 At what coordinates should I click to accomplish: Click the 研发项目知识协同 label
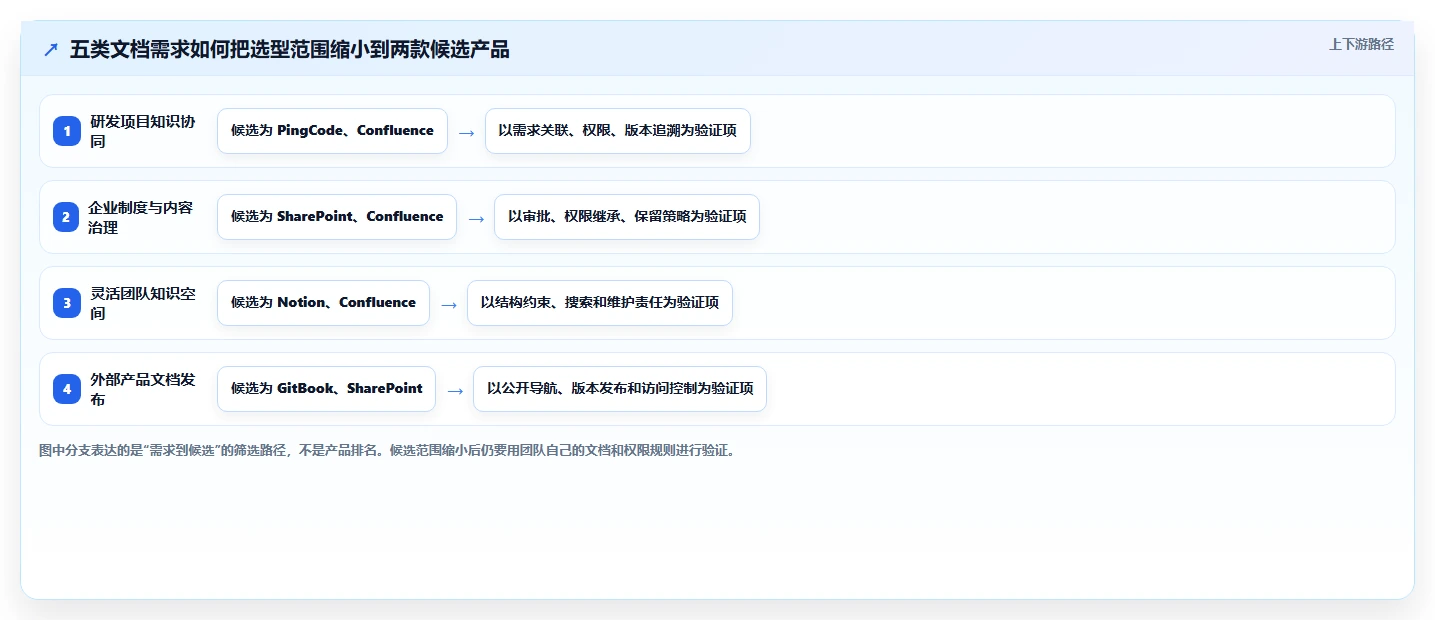[143, 131]
